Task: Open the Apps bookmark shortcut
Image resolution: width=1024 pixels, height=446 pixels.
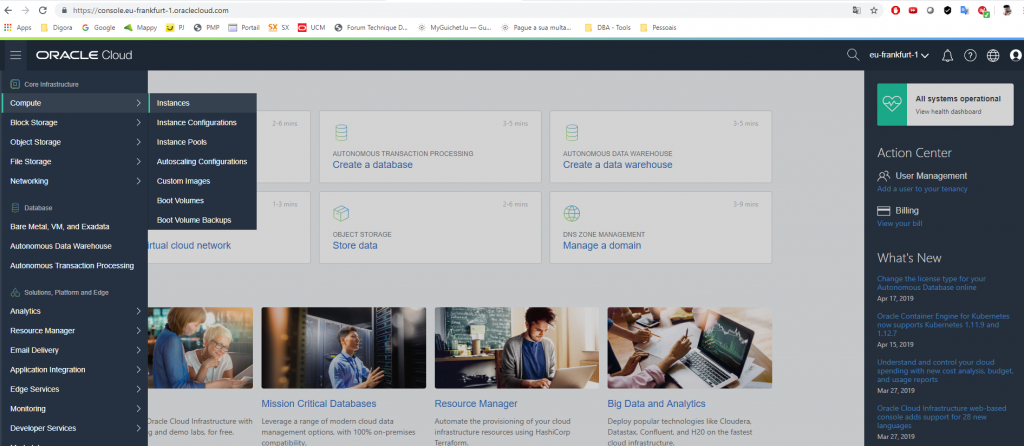Action: pos(18,27)
